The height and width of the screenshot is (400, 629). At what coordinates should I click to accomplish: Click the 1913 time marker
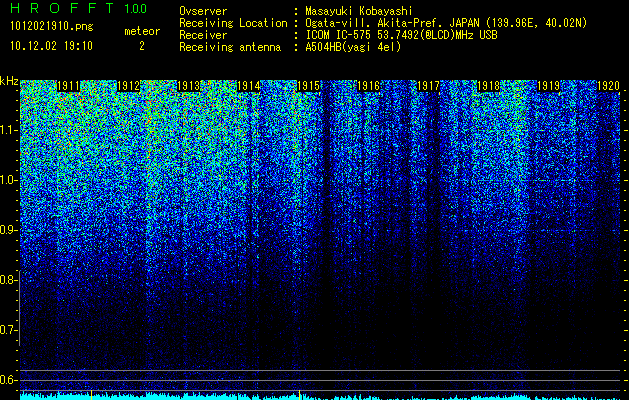(188, 86)
